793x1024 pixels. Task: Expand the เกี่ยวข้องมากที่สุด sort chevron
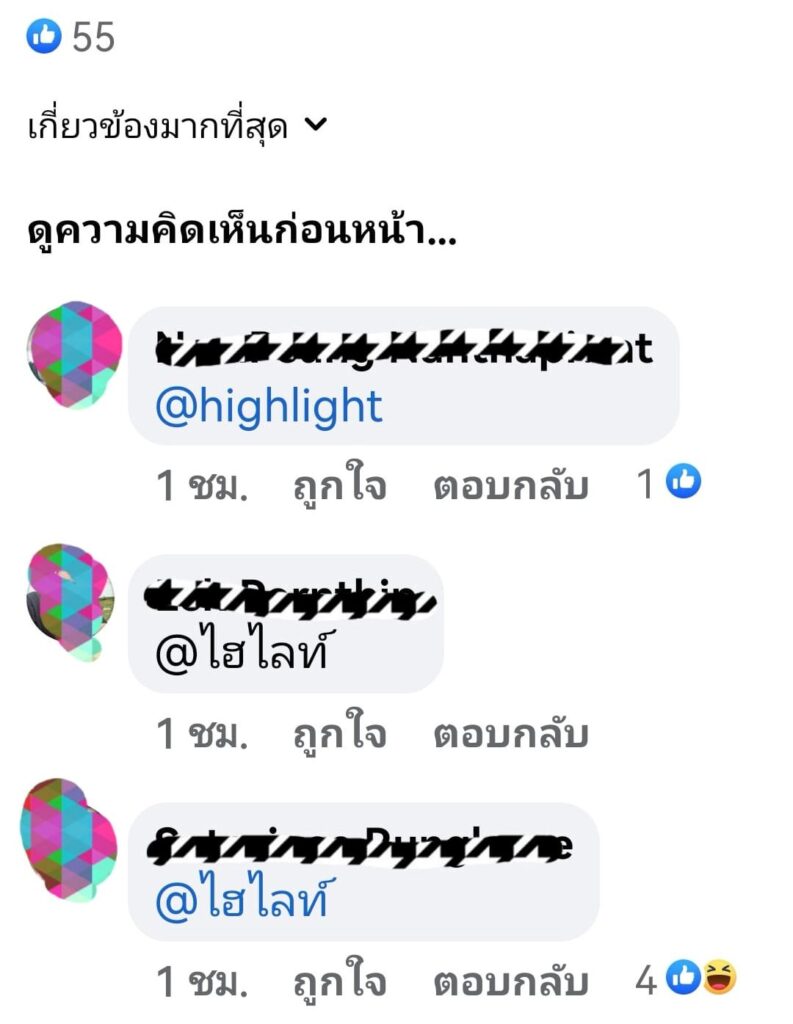[x=317, y=124]
